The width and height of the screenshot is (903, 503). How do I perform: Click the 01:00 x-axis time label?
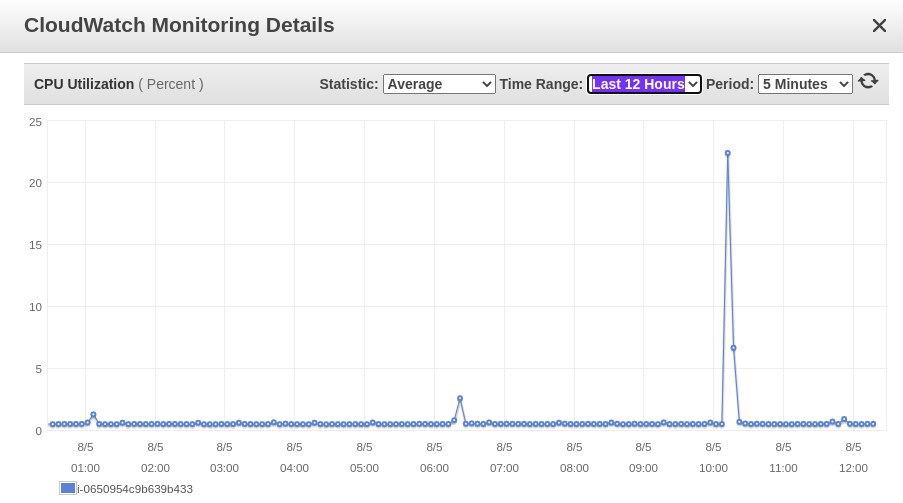pyautogui.click(x=85, y=468)
